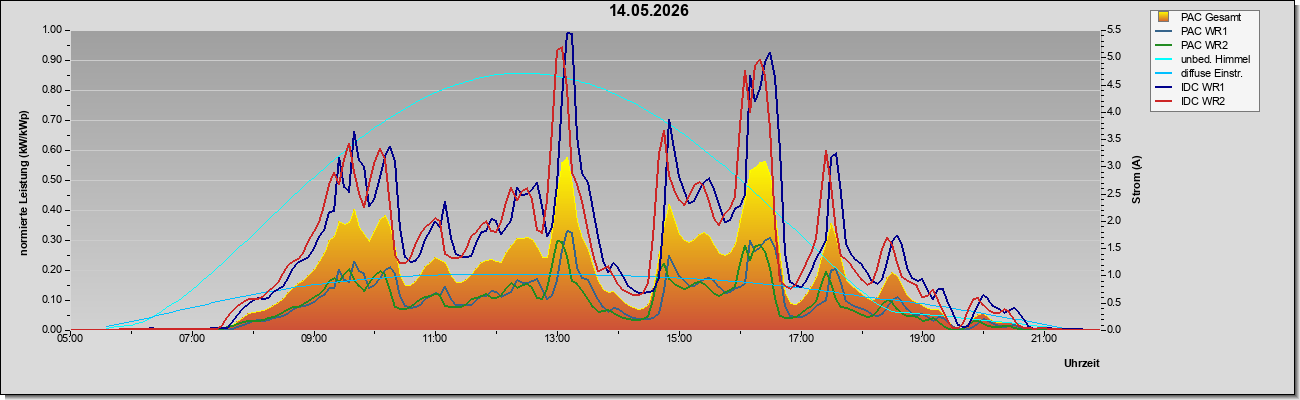Select the IDC WR1 legend entry
This screenshot has height=400, width=1300.
(1203, 87)
